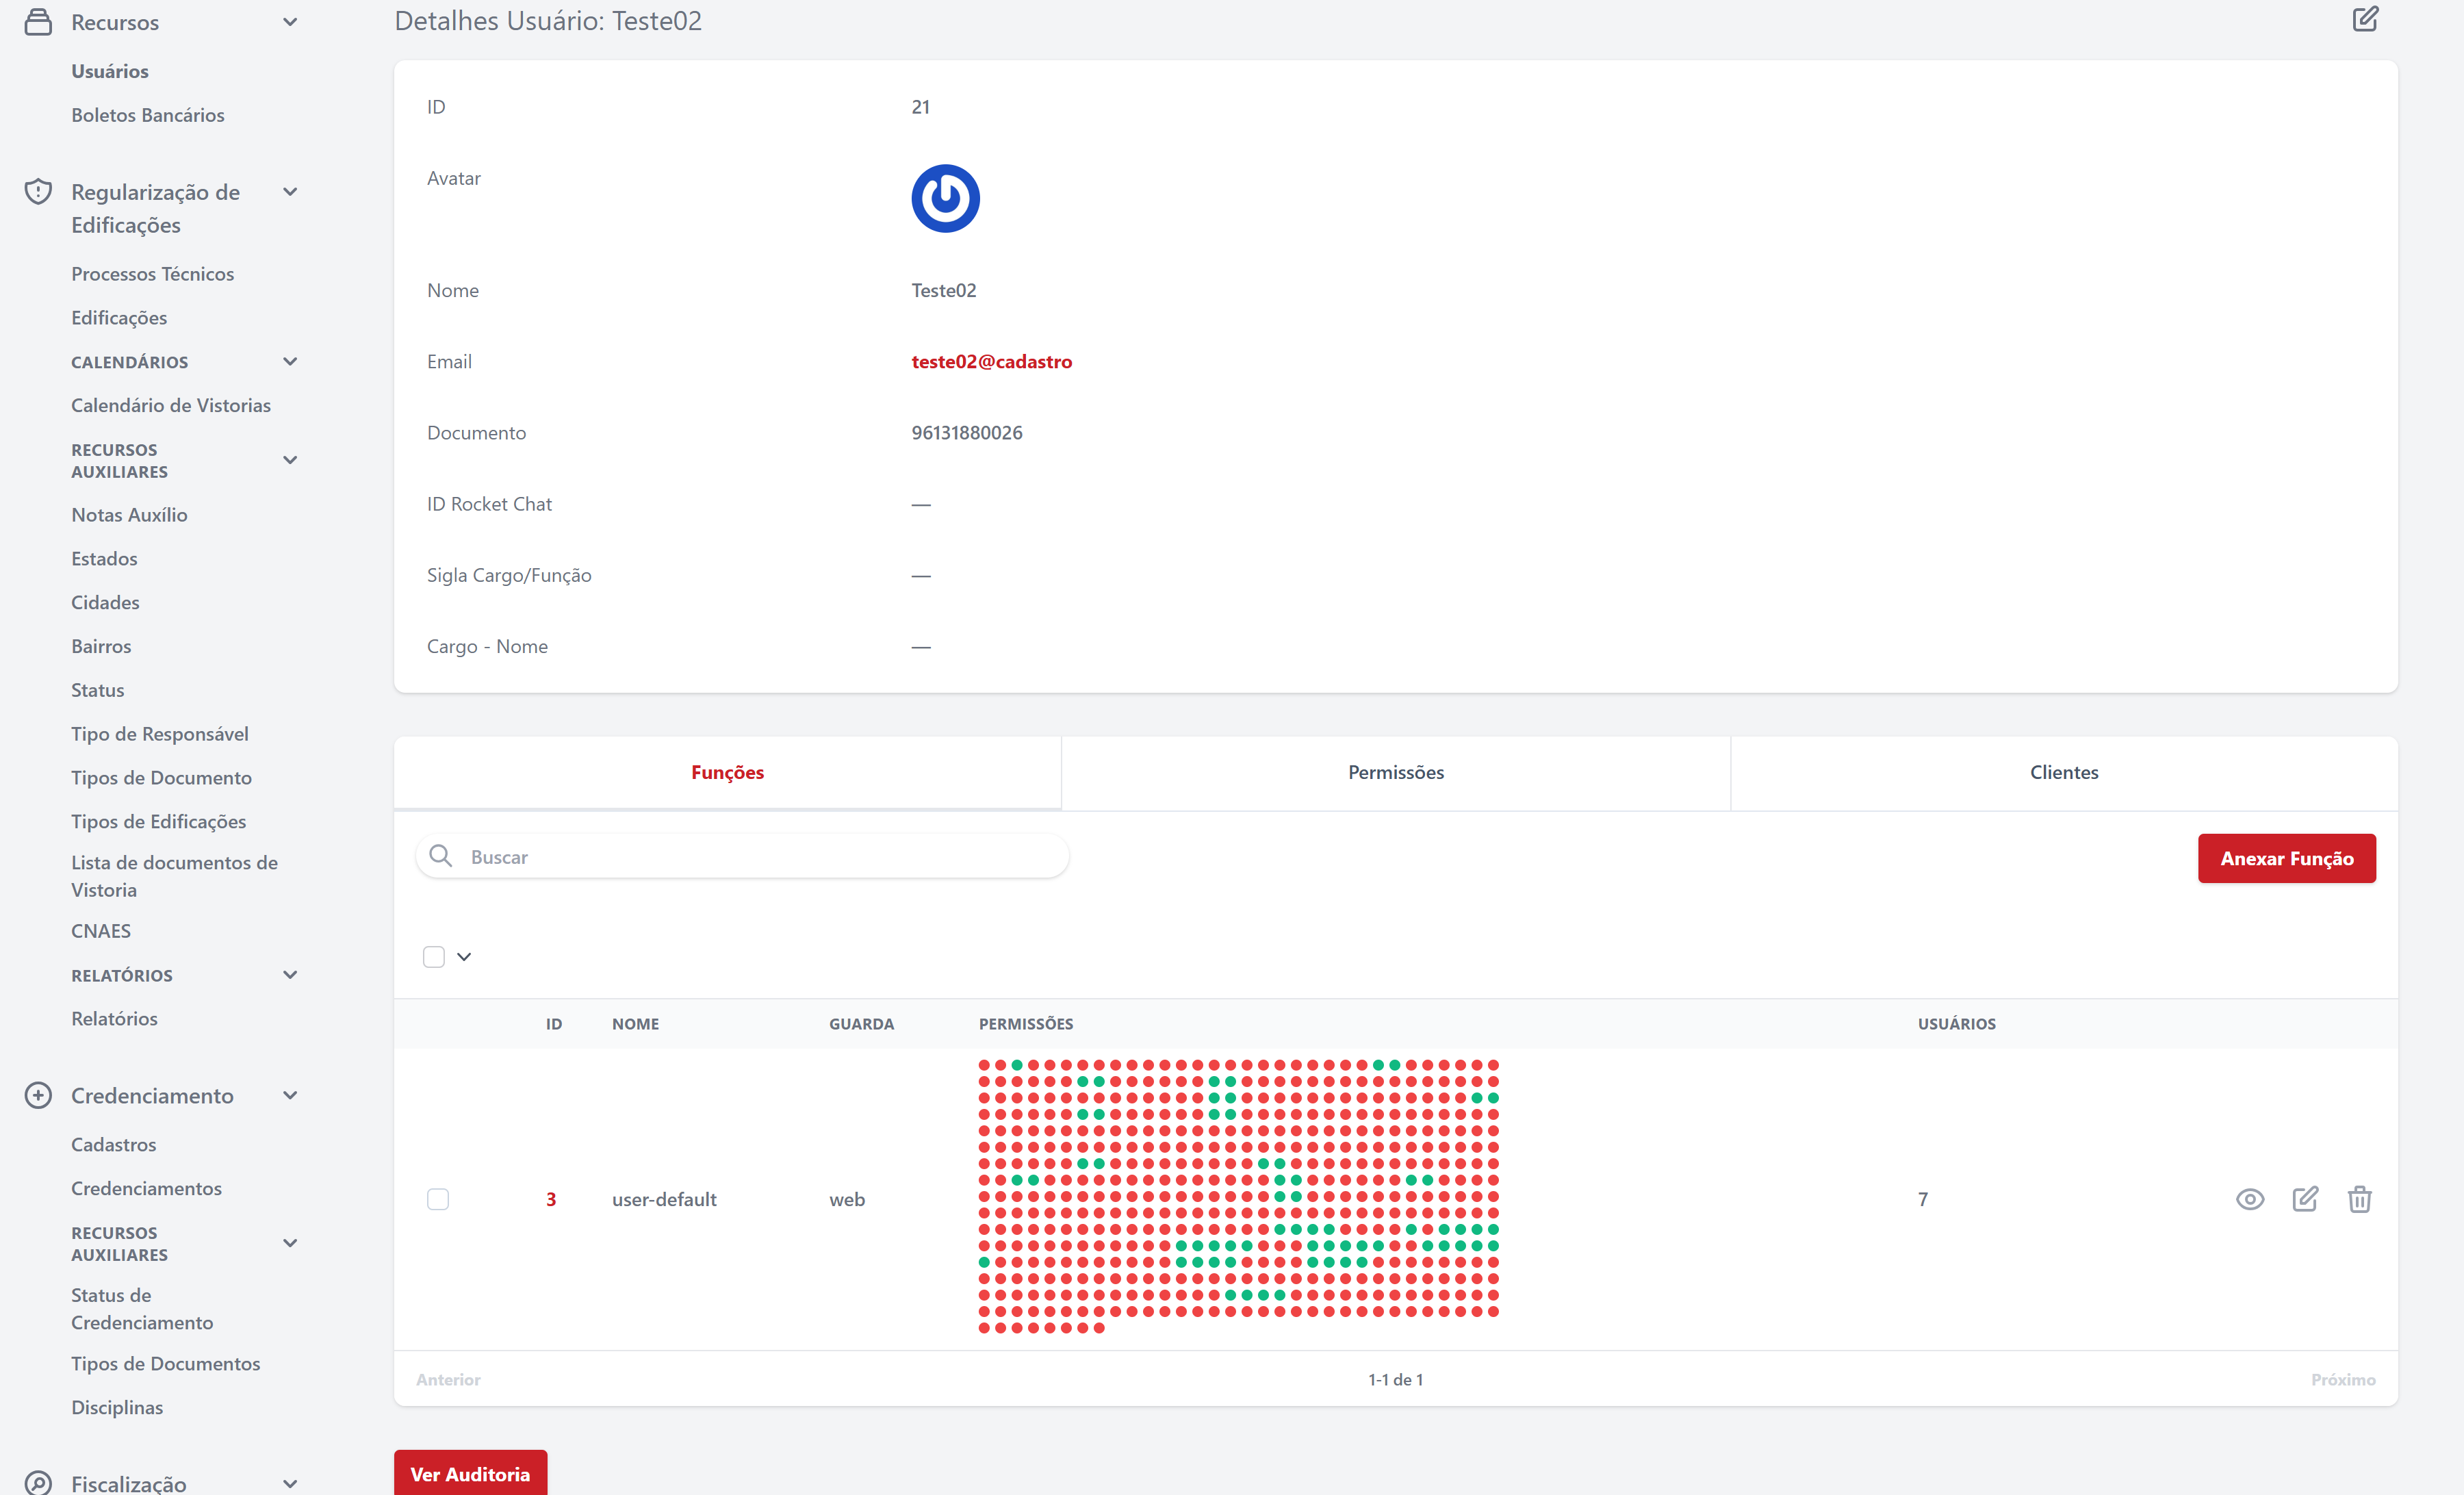This screenshot has width=2464, height=1495.
Task: Open the select-all options chevron dropdown
Action: pyautogui.click(x=464, y=957)
